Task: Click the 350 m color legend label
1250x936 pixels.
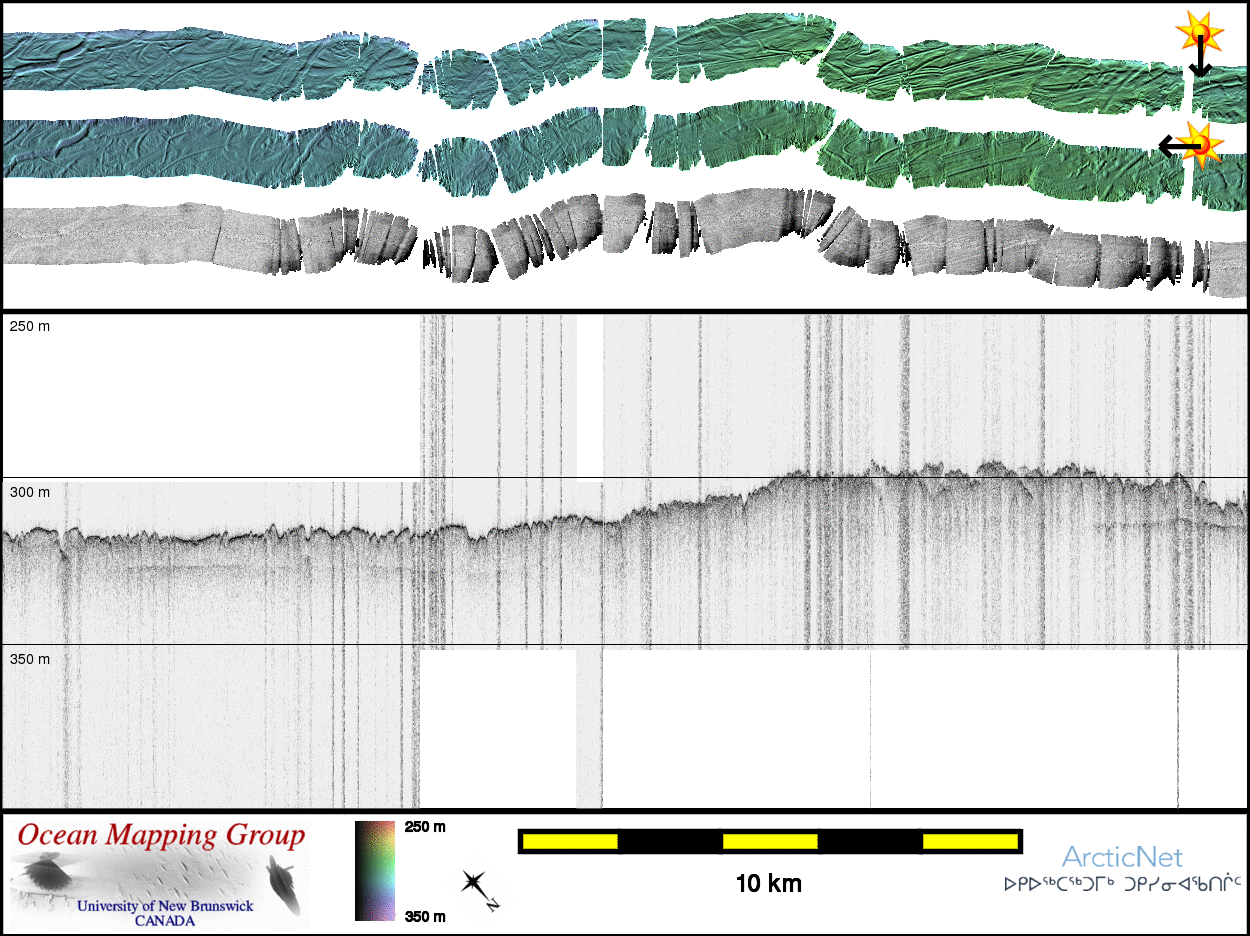Action: tap(425, 915)
